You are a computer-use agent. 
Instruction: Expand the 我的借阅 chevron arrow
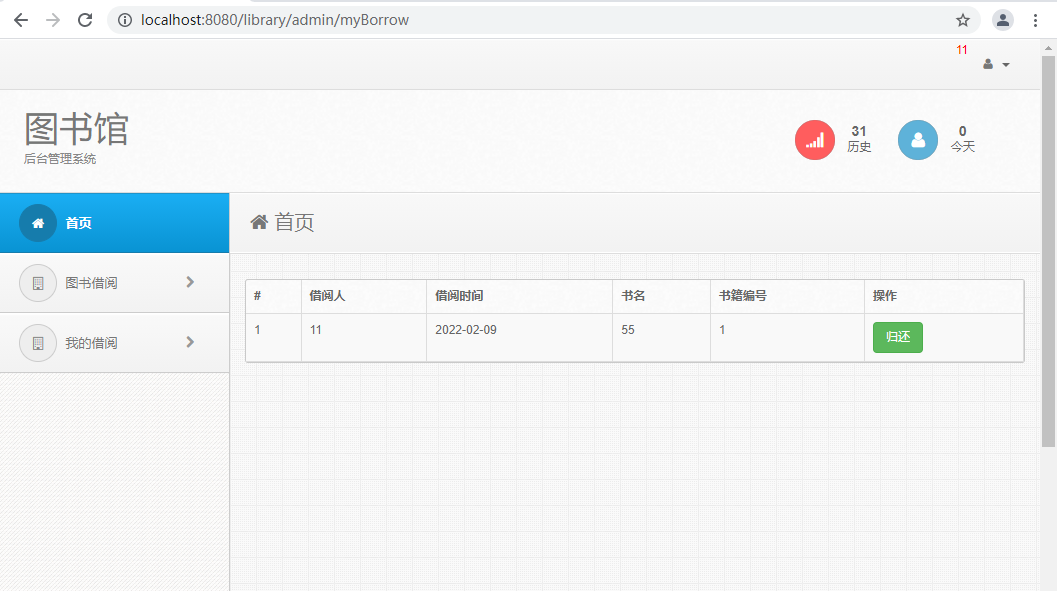pyautogui.click(x=190, y=342)
